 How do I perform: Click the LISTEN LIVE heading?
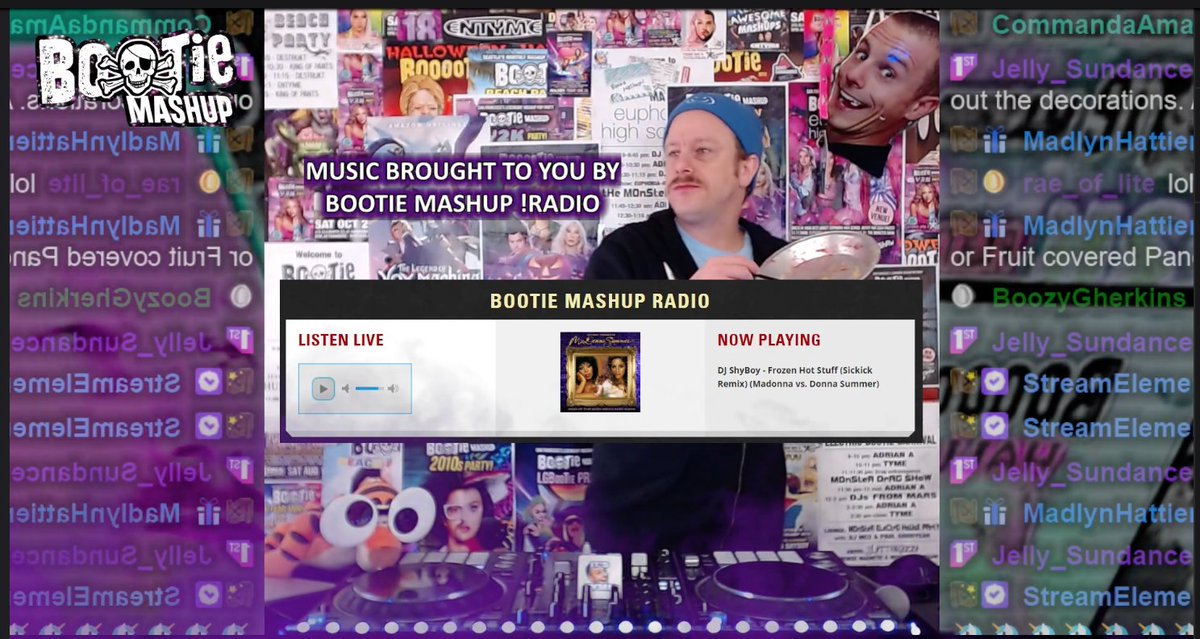(341, 339)
